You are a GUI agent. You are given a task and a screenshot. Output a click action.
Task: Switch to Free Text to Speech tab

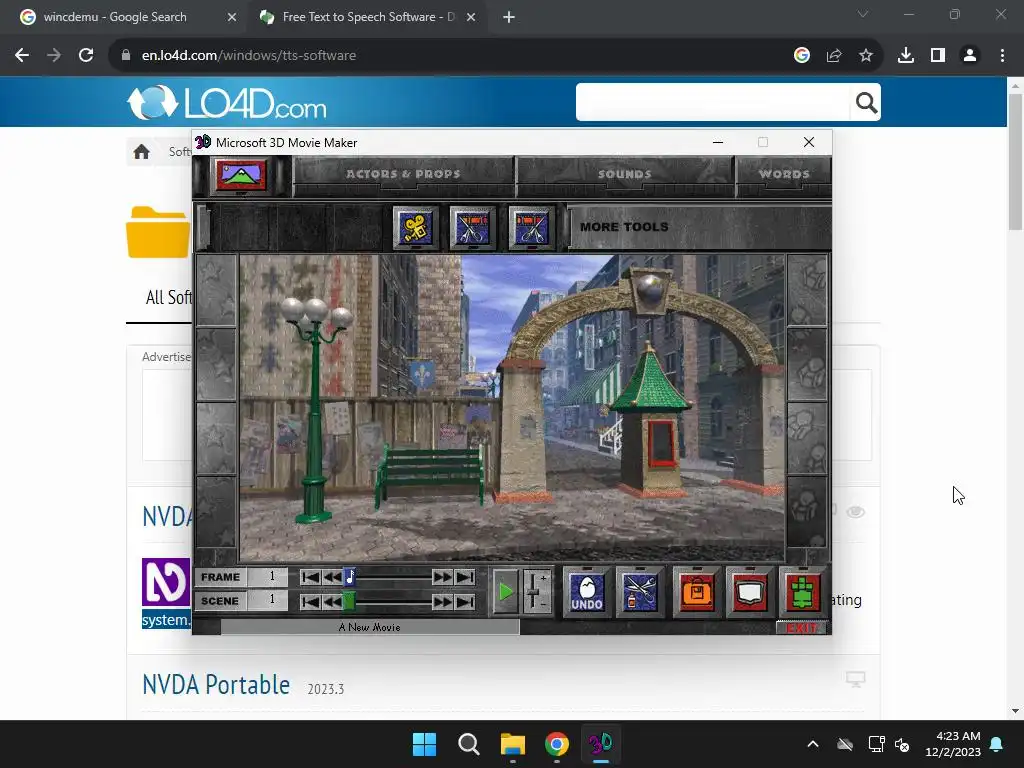[x=366, y=17]
